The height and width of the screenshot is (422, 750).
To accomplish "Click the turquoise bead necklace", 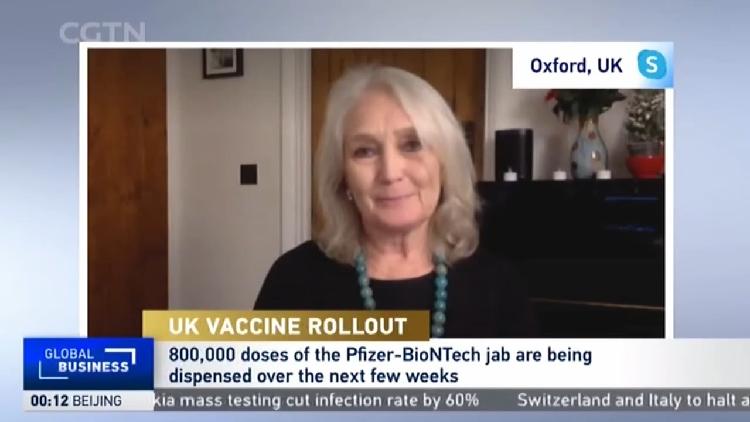I will pyautogui.click(x=402, y=292).
